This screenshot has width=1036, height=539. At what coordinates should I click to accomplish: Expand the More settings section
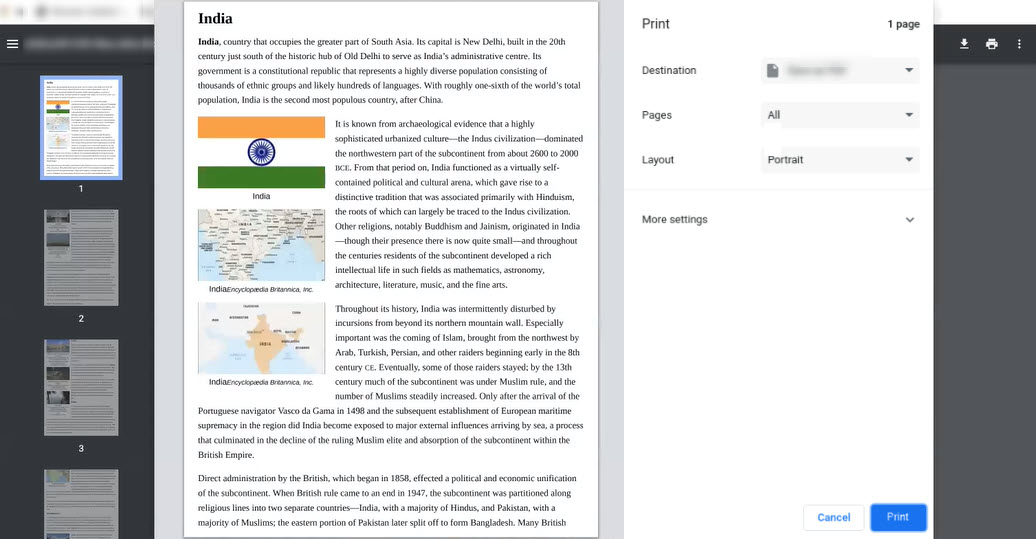point(780,219)
